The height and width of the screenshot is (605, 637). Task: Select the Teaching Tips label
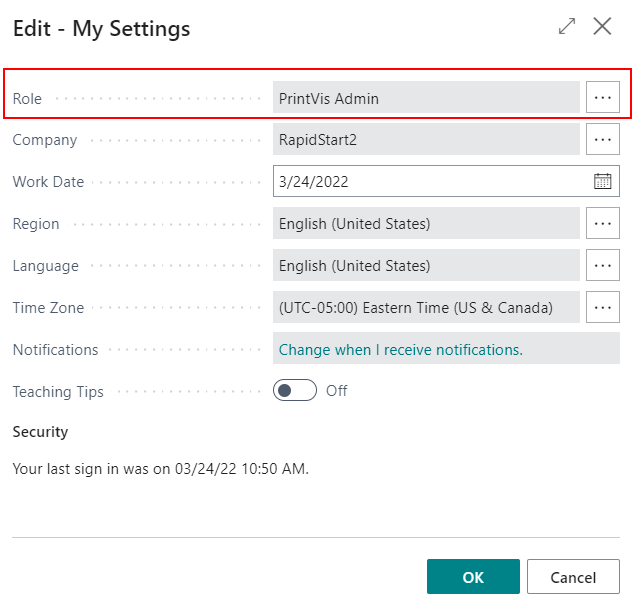[x=58, y=392]
